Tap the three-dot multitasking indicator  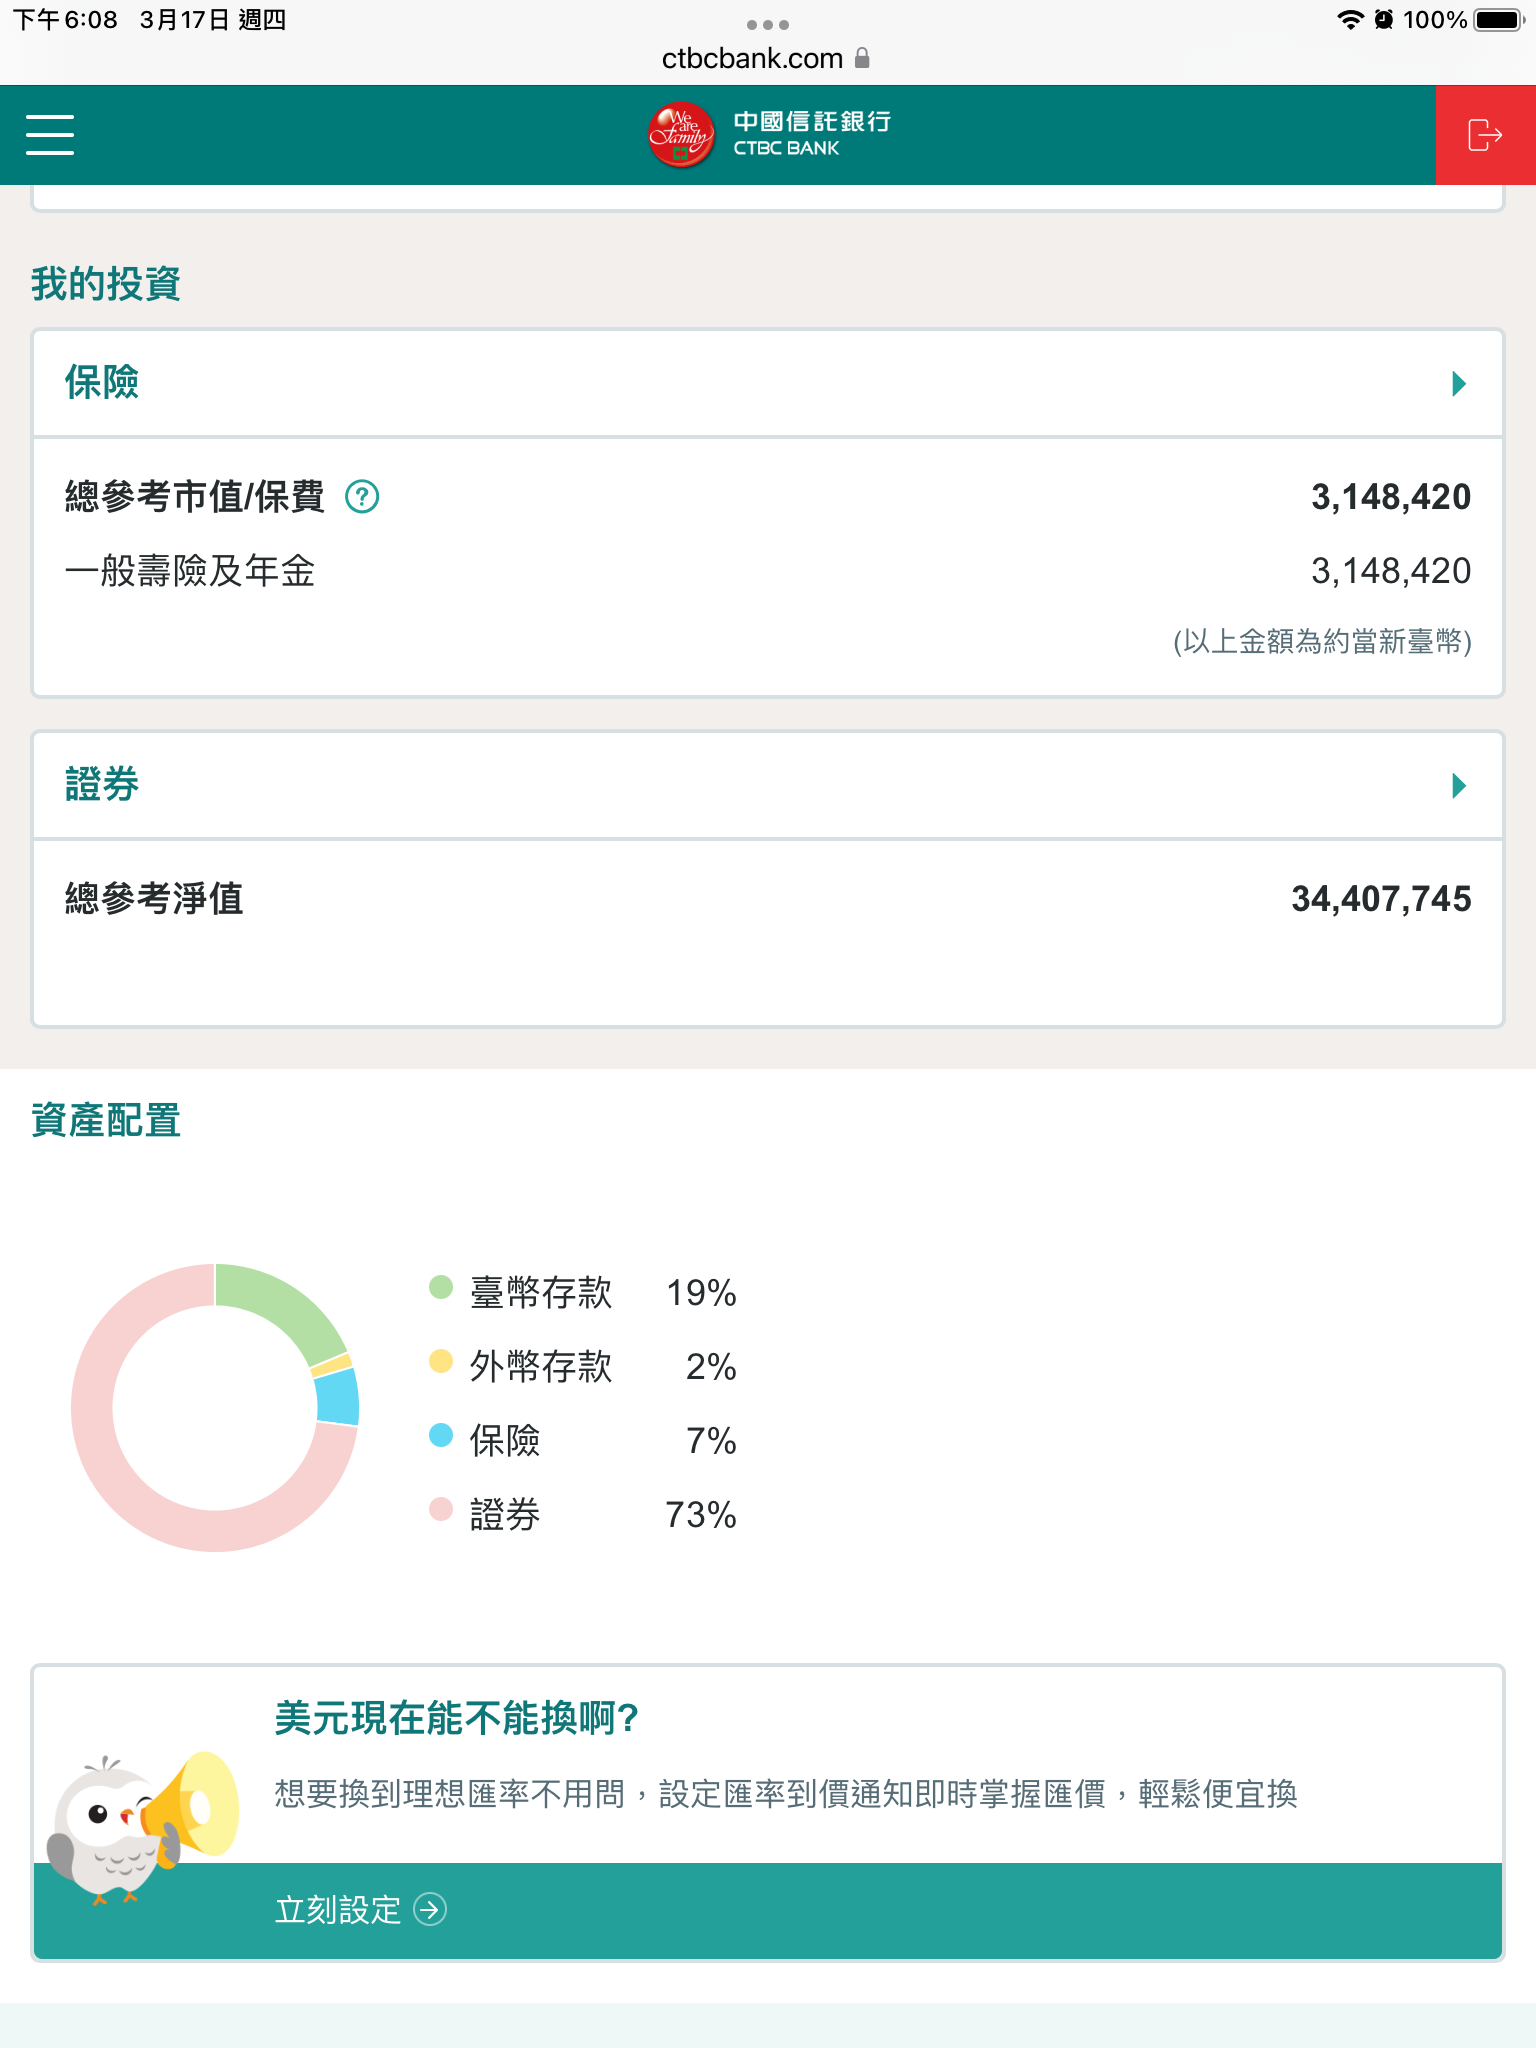(768, 25)
